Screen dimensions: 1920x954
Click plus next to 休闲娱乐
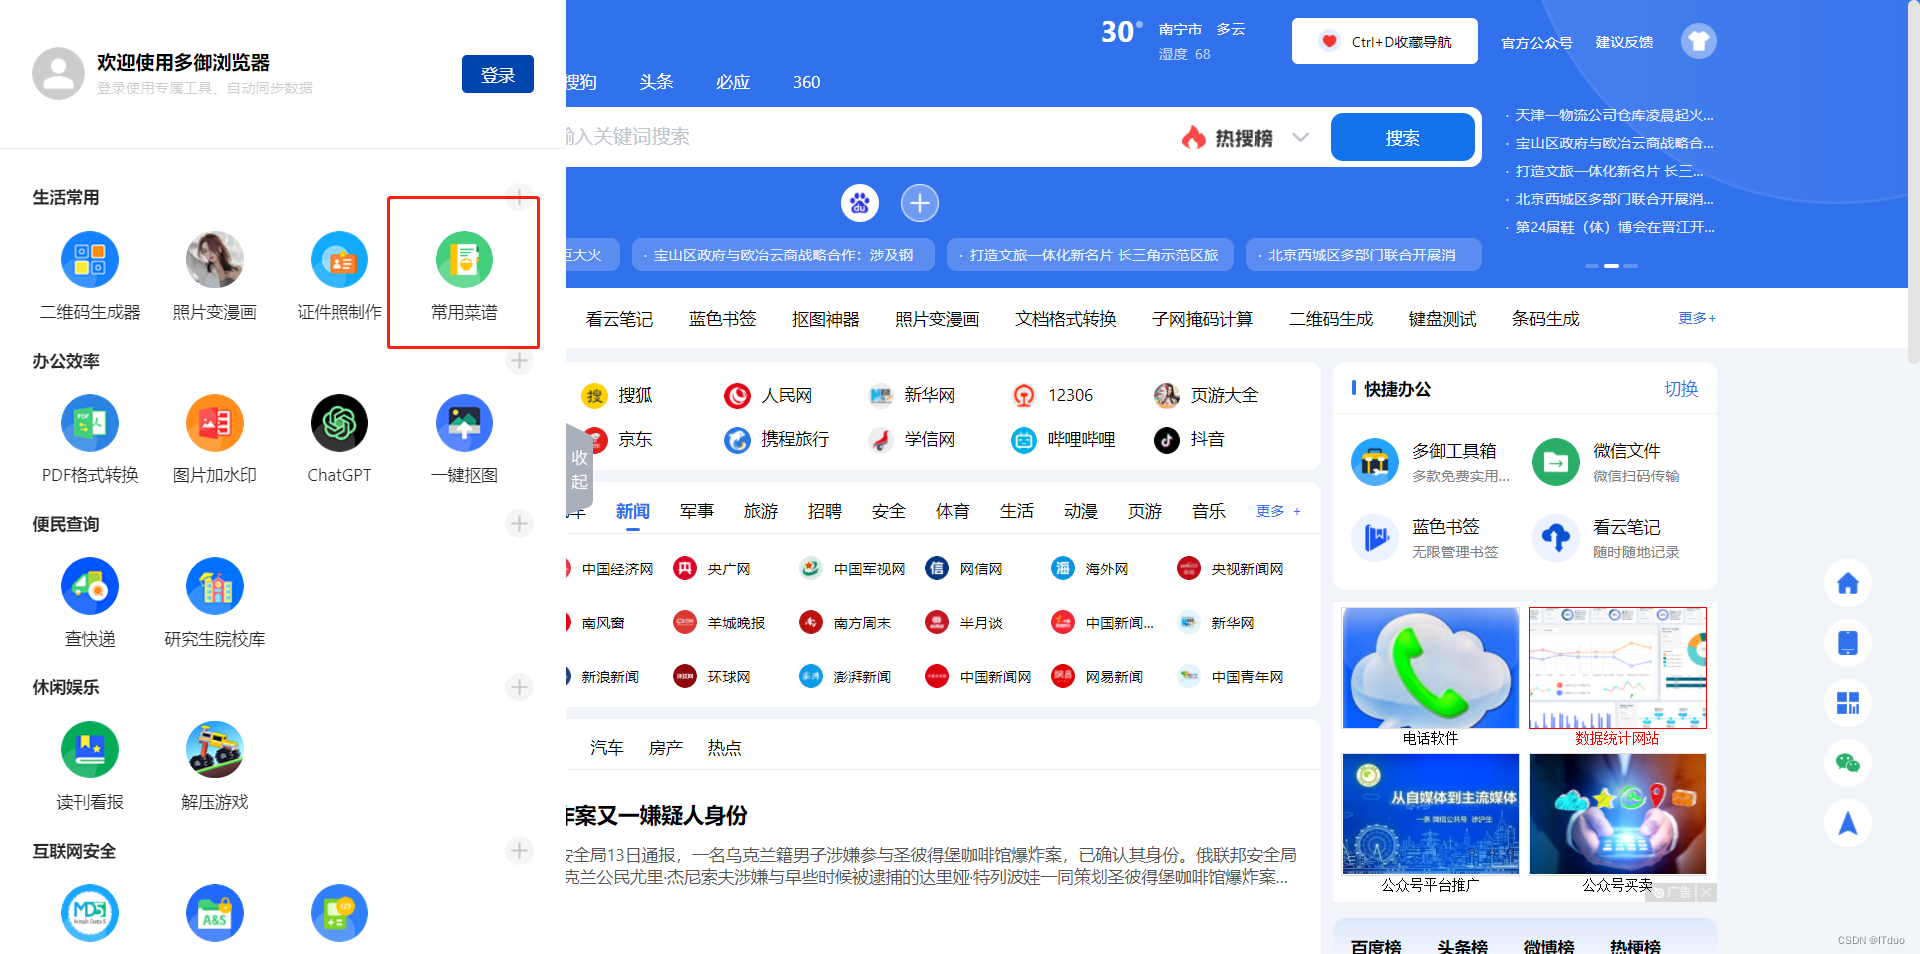[519, 687]
